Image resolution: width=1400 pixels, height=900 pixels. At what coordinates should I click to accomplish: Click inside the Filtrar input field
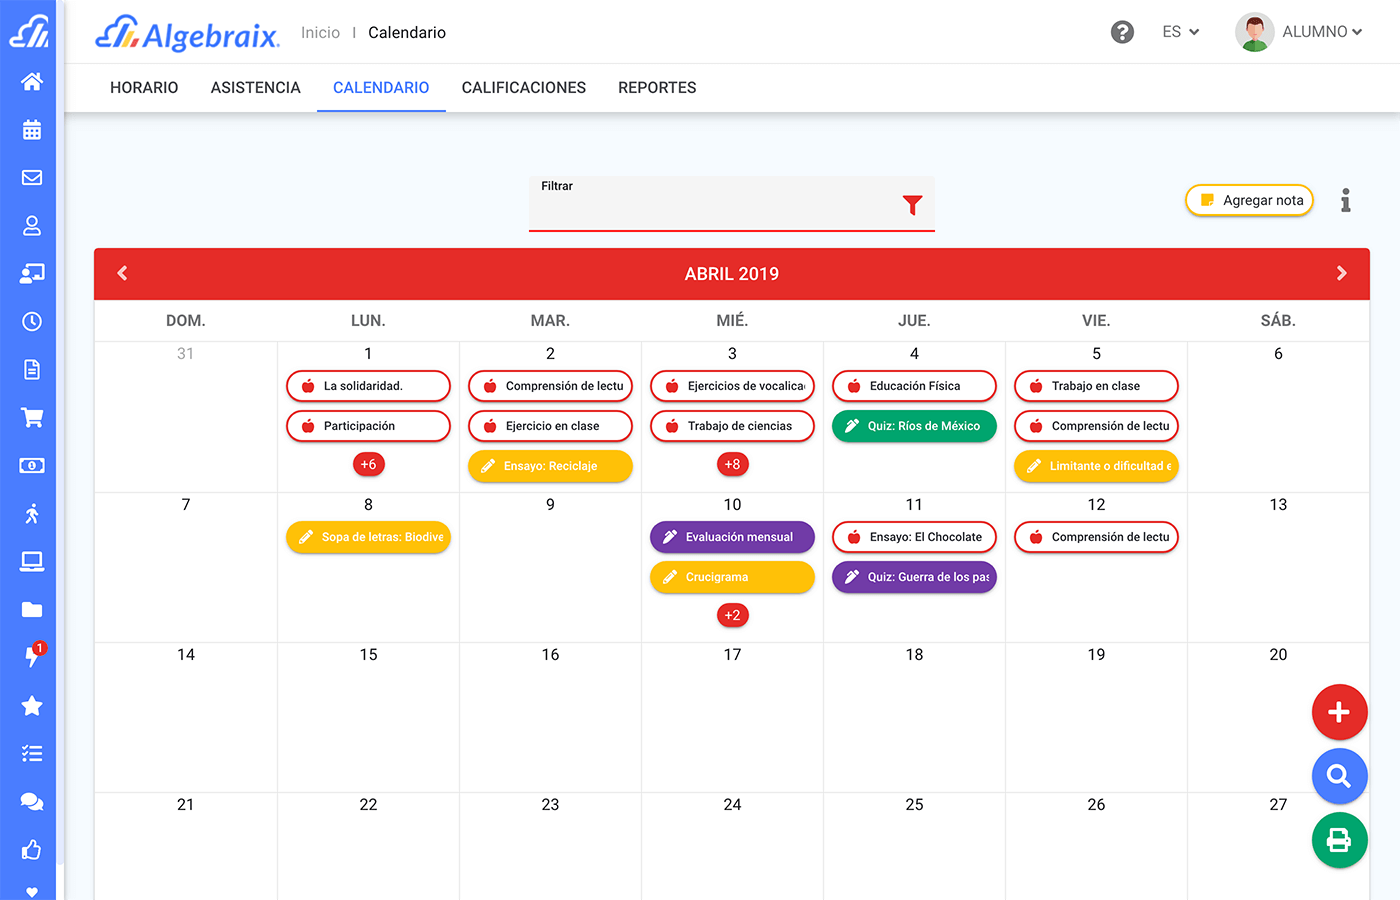coord(720,210)
